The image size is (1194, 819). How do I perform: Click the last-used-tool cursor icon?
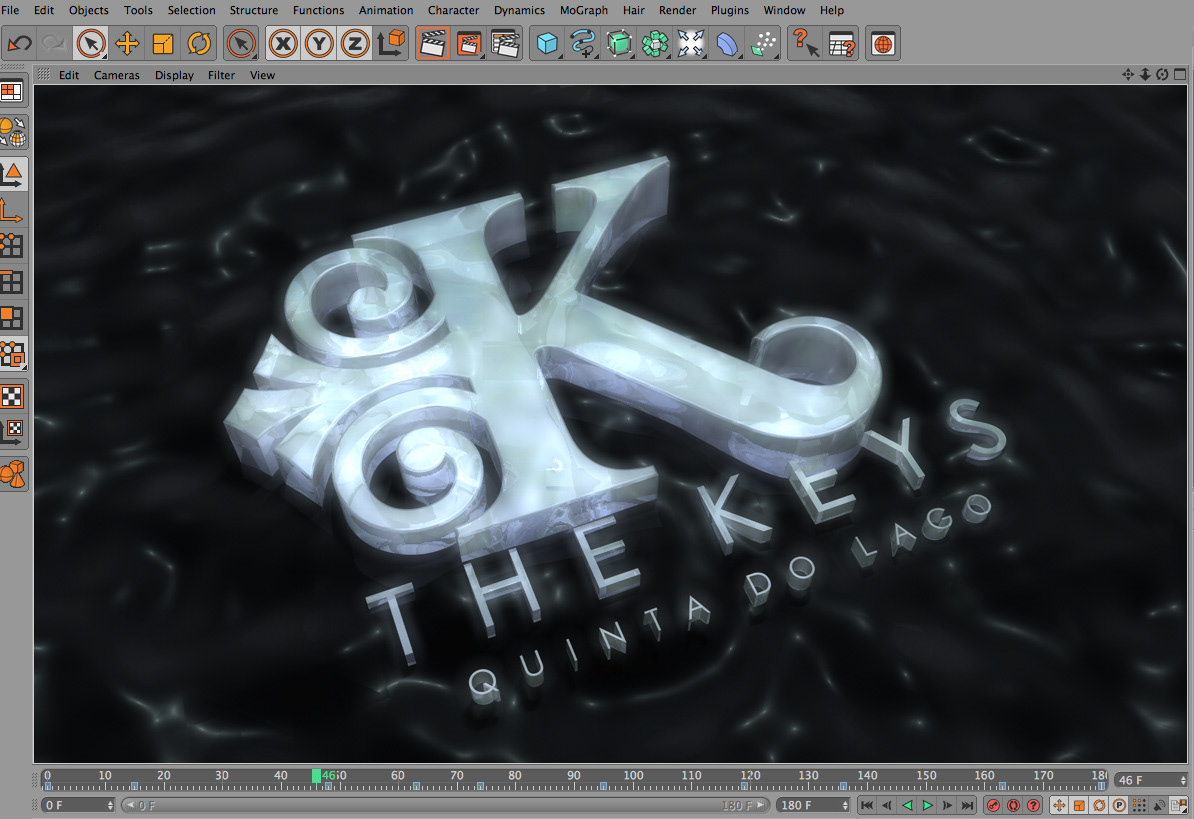coord(241,43)
